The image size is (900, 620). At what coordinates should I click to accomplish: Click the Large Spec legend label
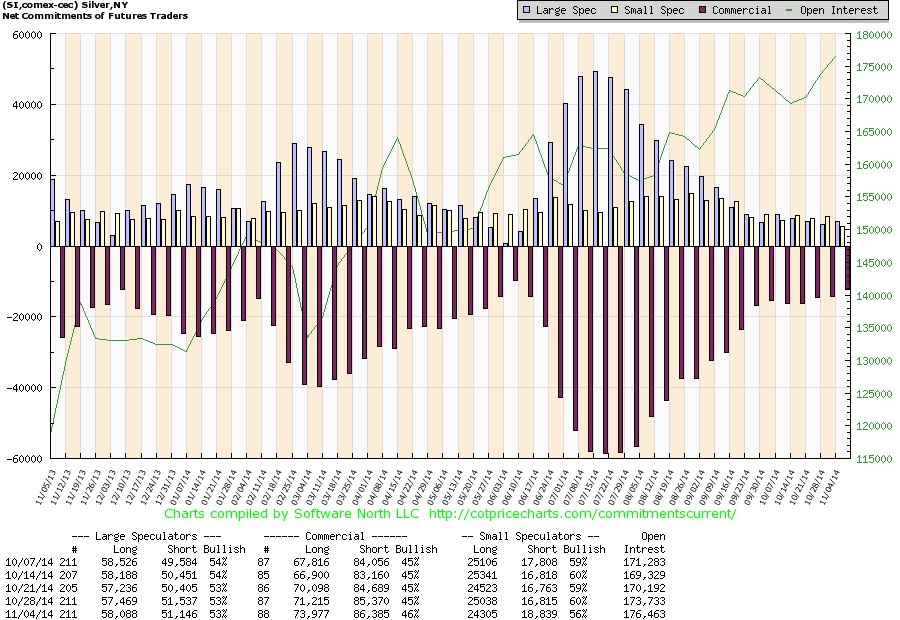566,10
